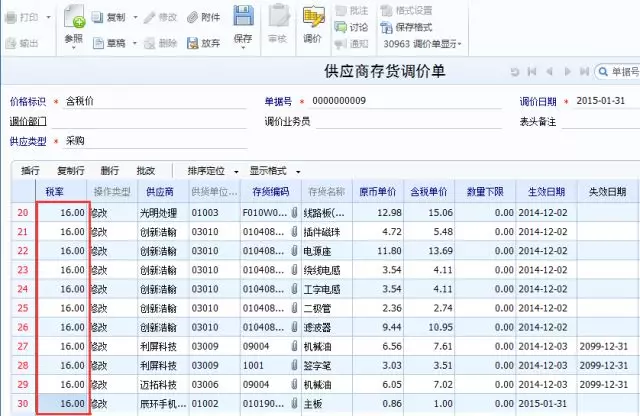Open the 打印 dropdown arrow
This screenshot has height=416, width=640.
pyautogui.click(x=49, y=17)
